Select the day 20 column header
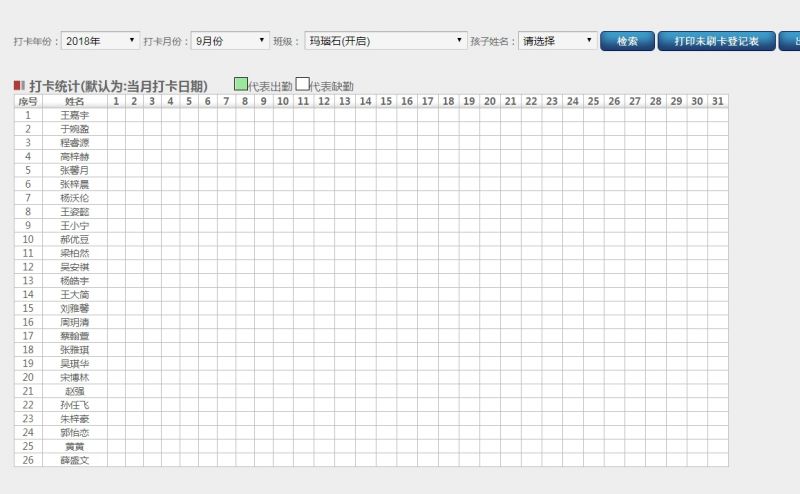 tap(490, 102)
